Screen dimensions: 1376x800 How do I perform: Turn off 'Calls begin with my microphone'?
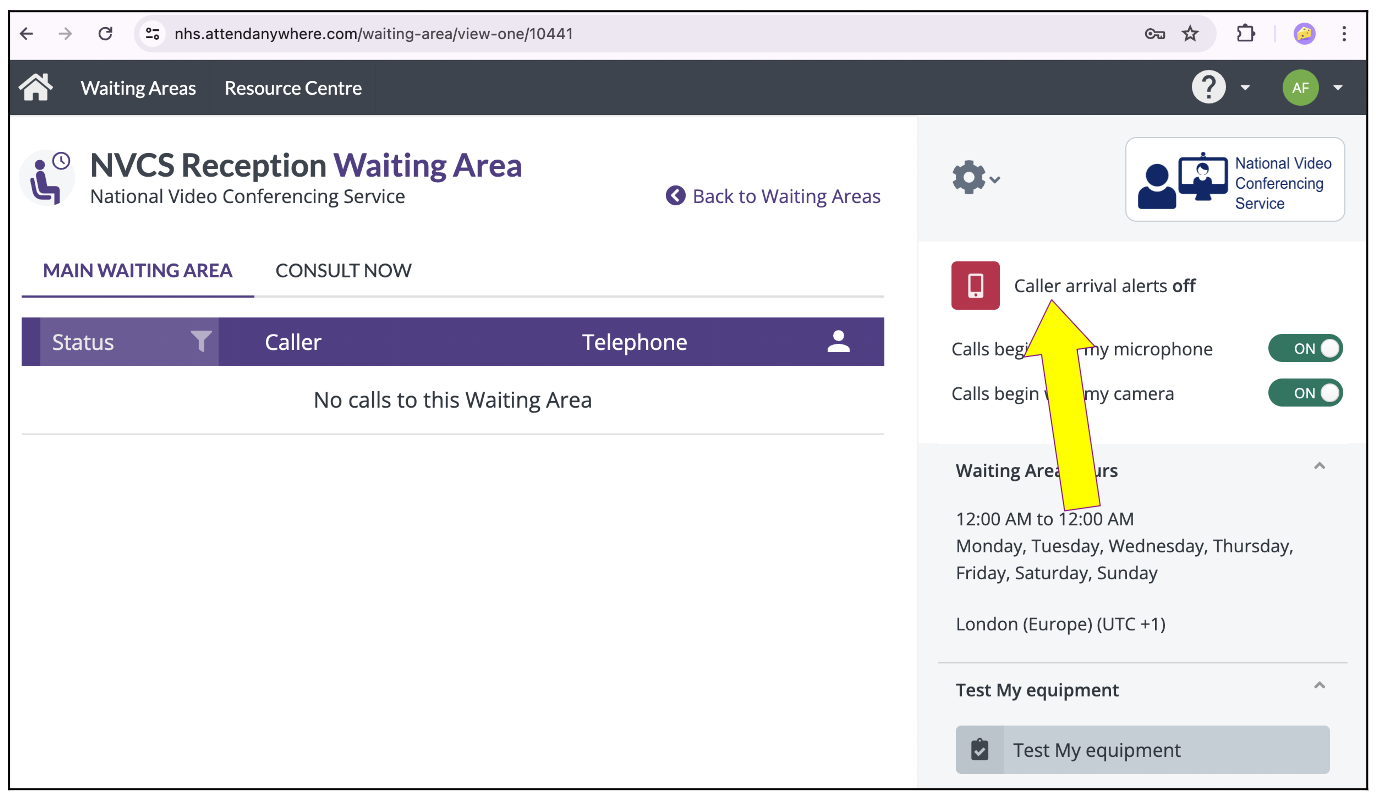coord(1305,348)
